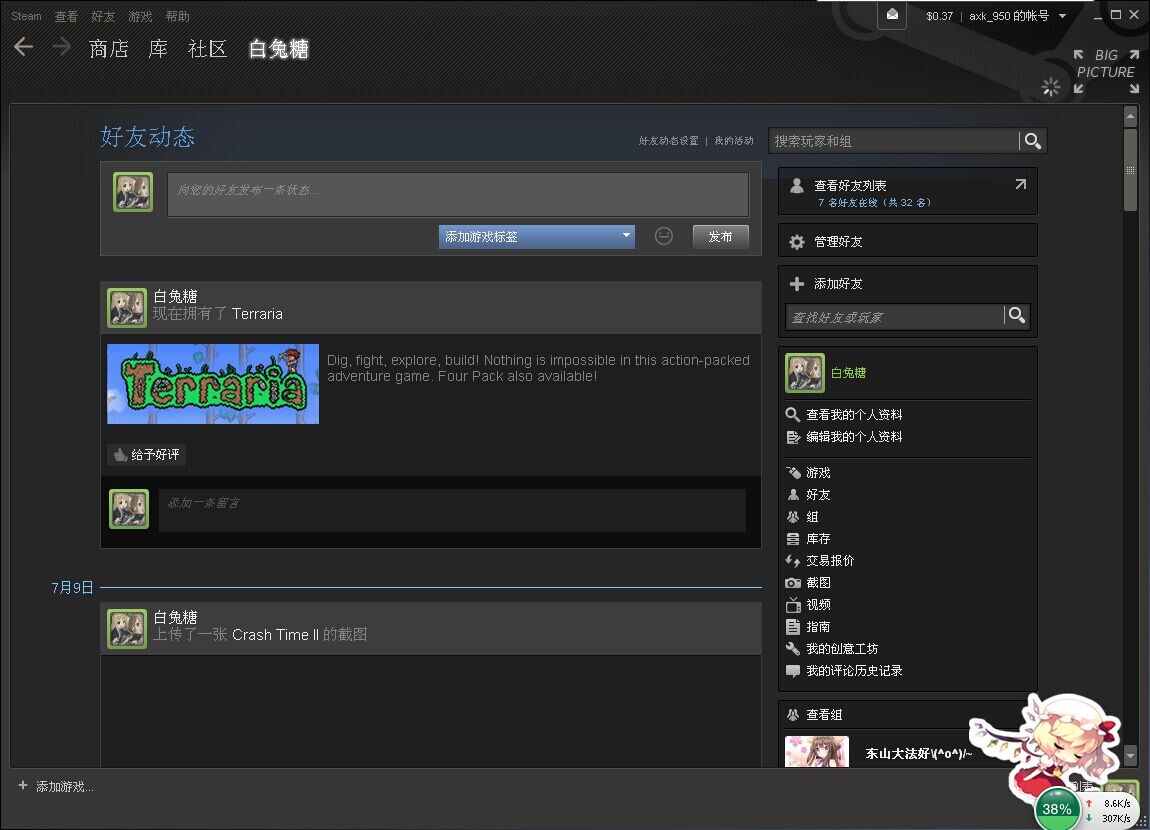Click the 添加一条留言 comment box

click(x=453, y=510)
